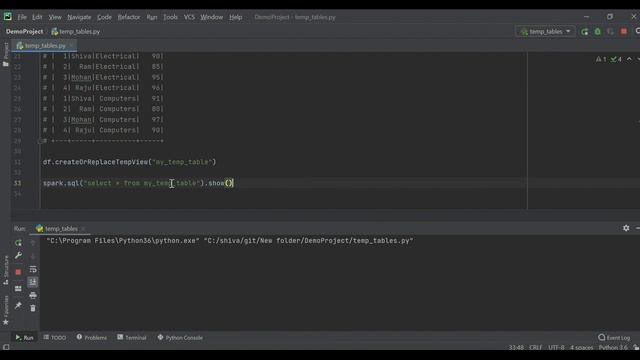This screenshot has height=360, width=640.
Task: Open the typos count inspection indicator
Action: pos(616,59)
